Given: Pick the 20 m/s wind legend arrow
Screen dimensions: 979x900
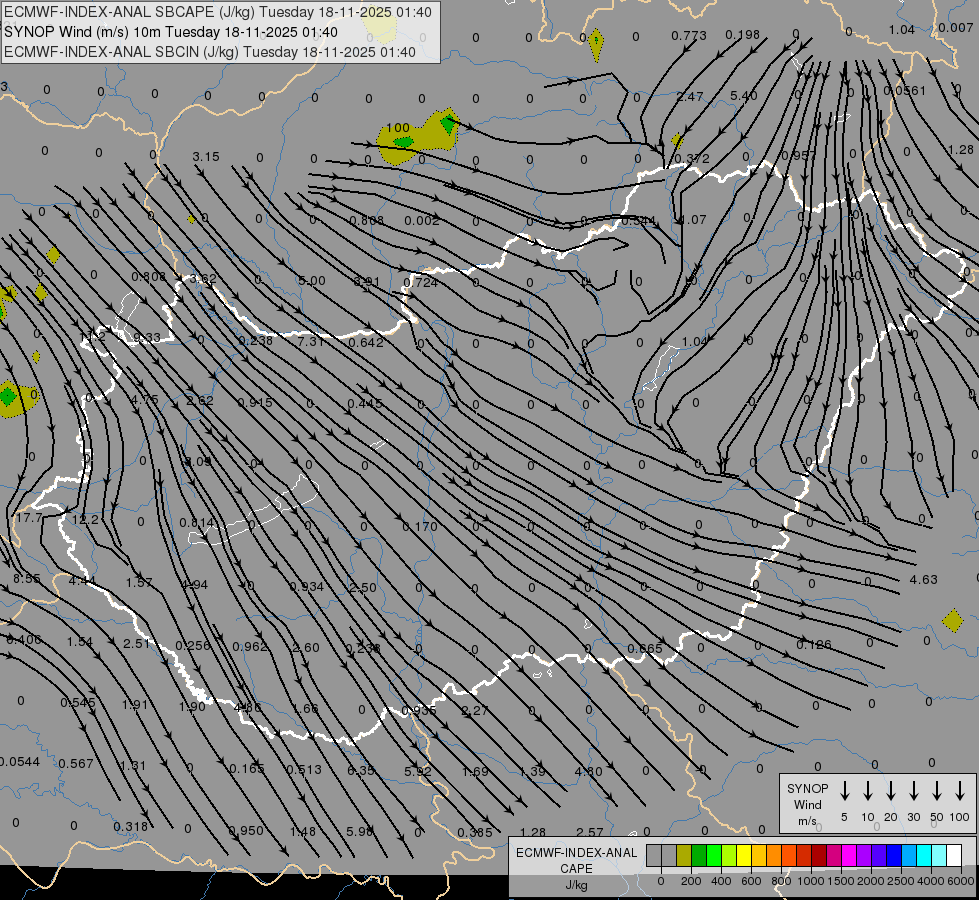Looking at the screenshot, I should coord(891,791).
